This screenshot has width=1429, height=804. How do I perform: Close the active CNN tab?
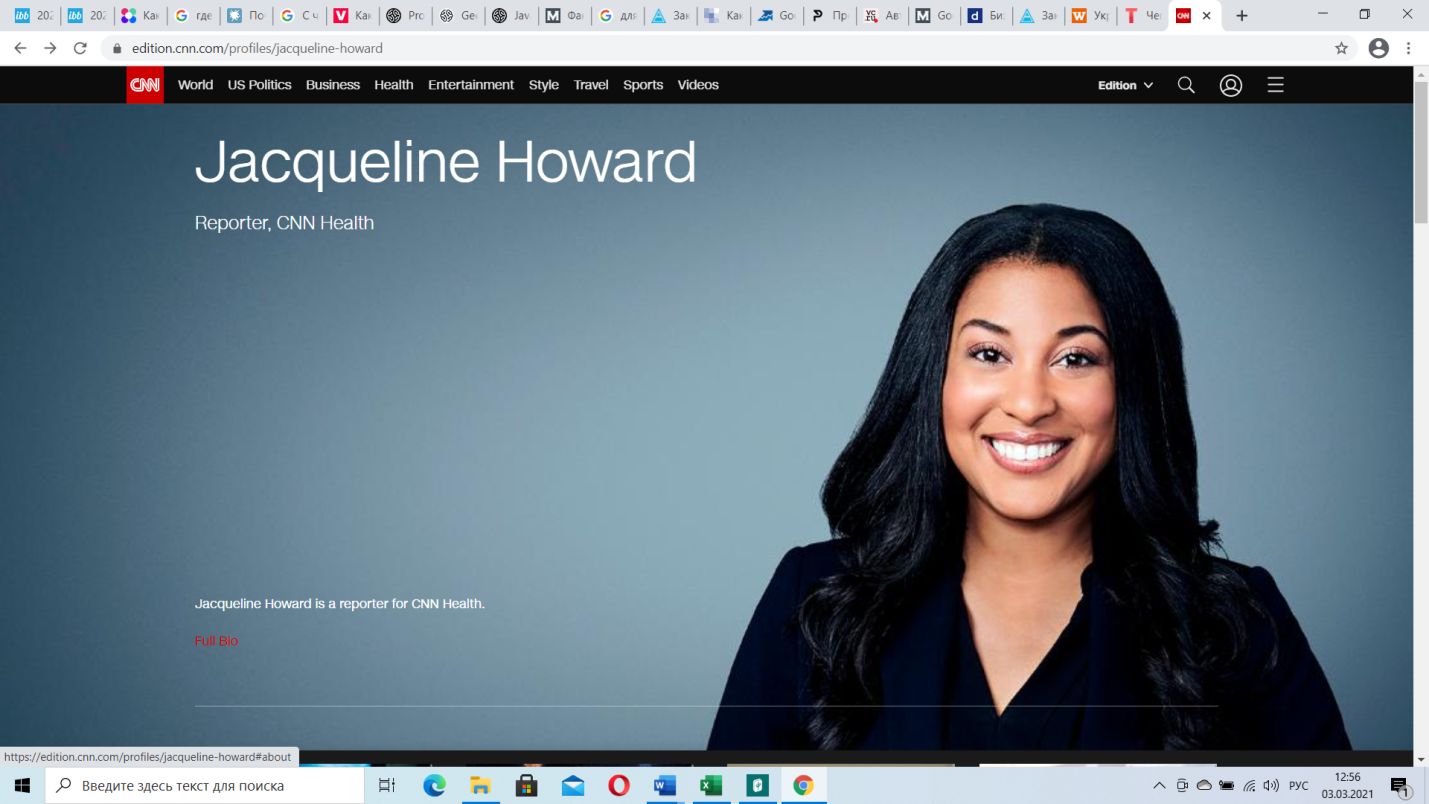[1206, 16]
